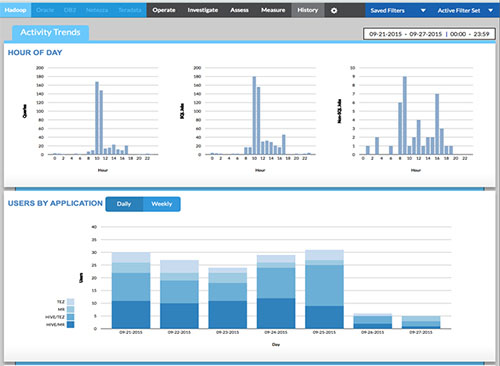This screenshot has height=366, width=500.
Task: Click the HIVE/MR legend color swatch
Action: click(70, 324)
